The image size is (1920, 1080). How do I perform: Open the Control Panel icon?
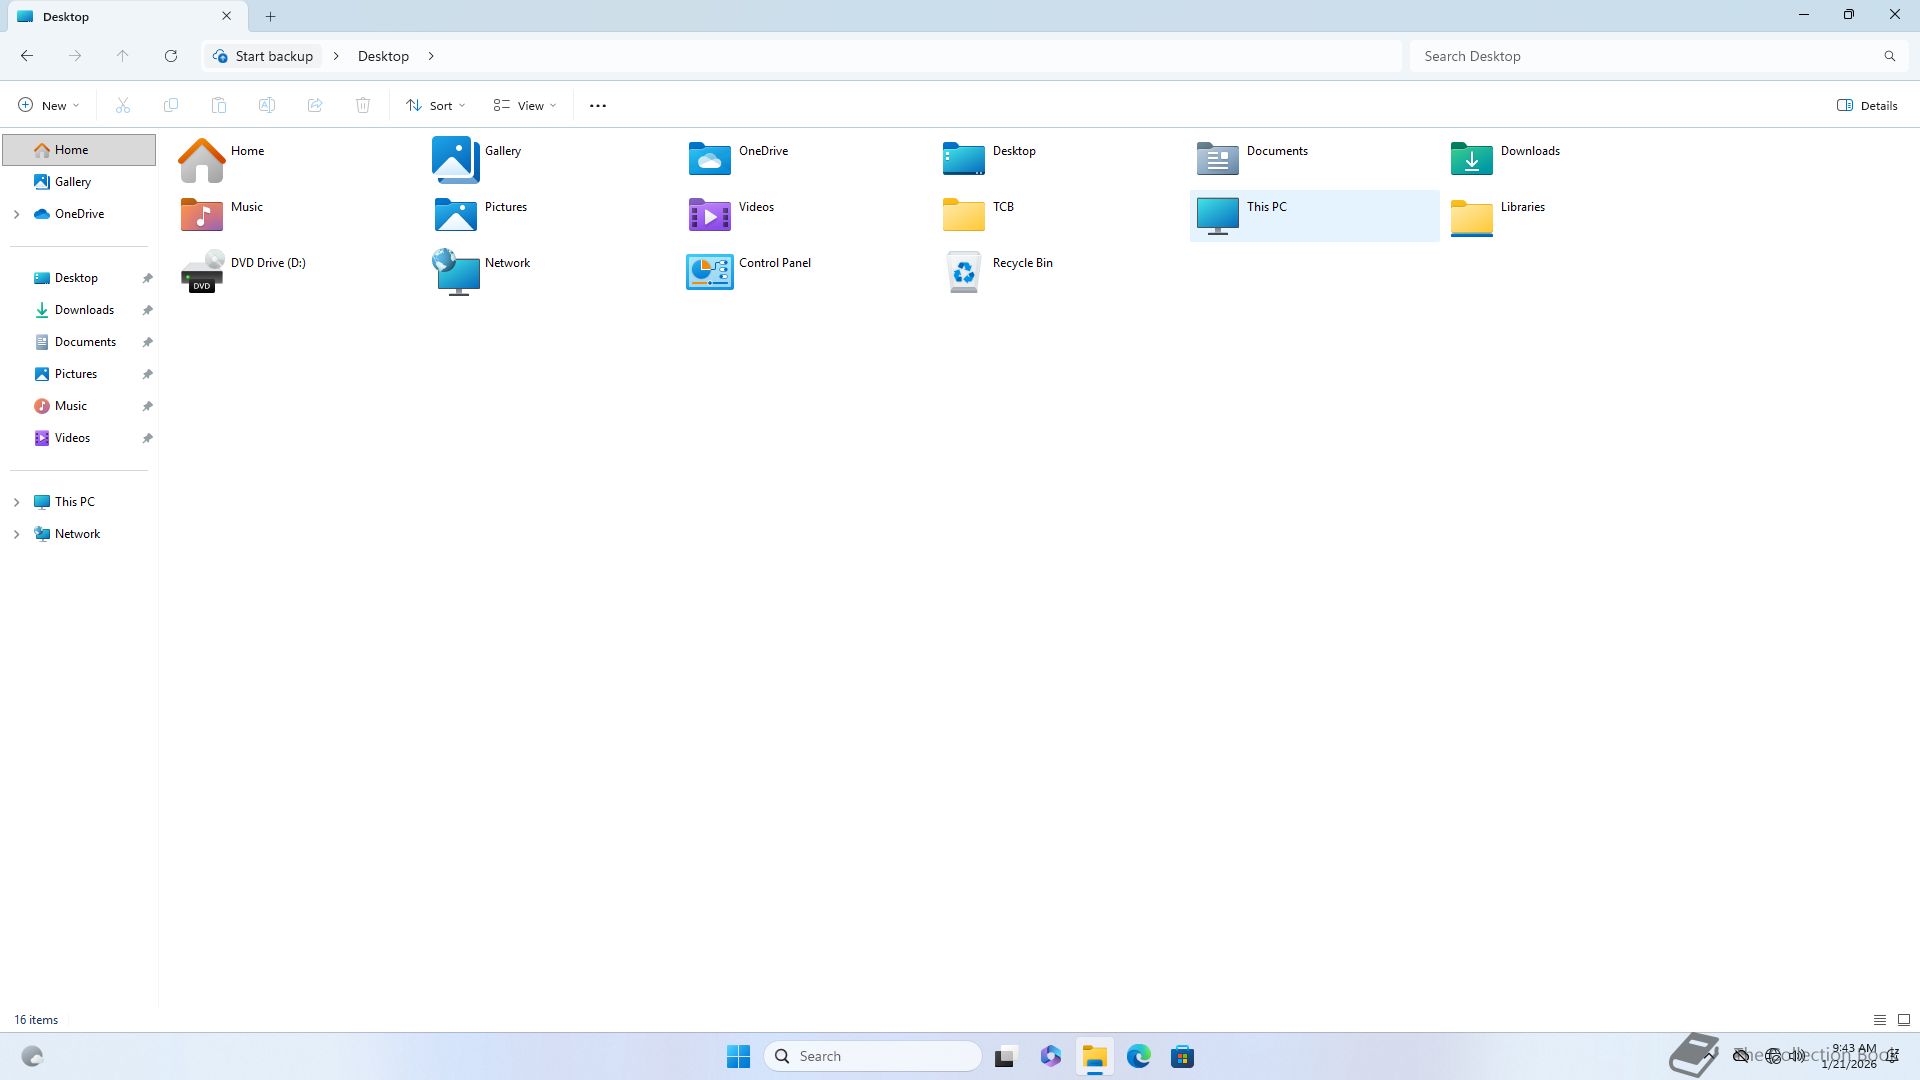pos(709,272)
